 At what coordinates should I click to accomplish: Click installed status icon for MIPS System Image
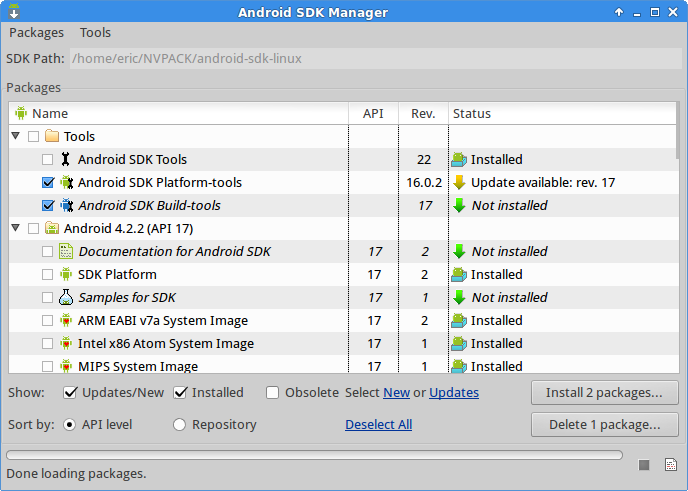click(459, 366)
